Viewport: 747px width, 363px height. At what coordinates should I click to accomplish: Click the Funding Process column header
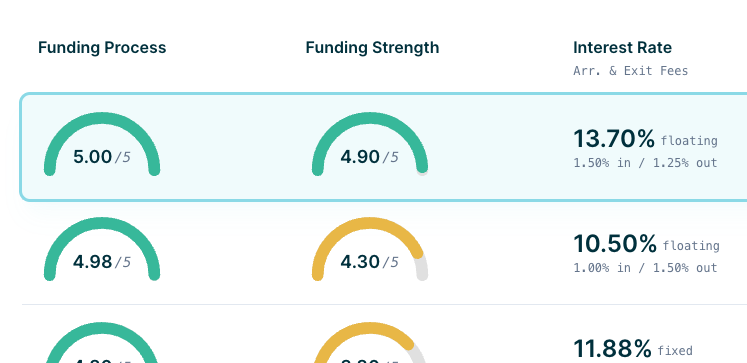click(x=102, y=48)
